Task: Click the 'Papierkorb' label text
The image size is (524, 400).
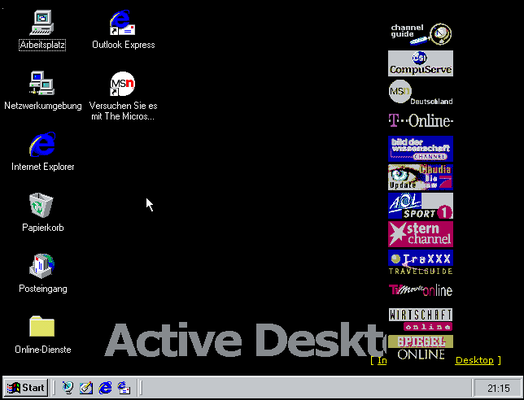Action: click(x=43, y=228)
